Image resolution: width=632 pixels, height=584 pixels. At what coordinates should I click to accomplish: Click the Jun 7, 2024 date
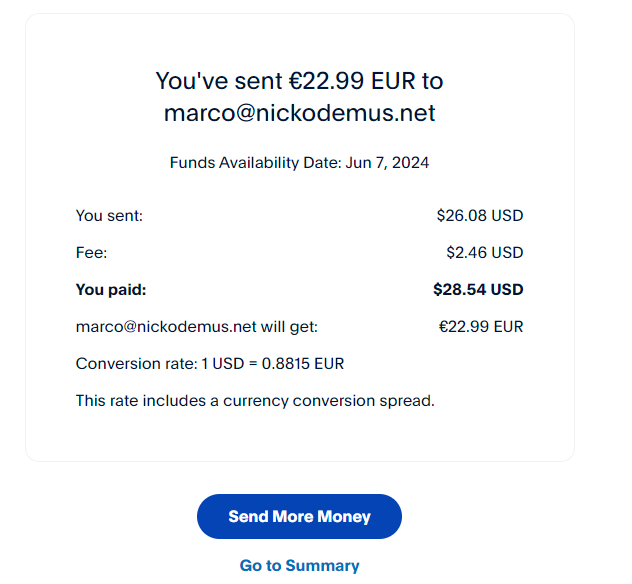[386, 163]
